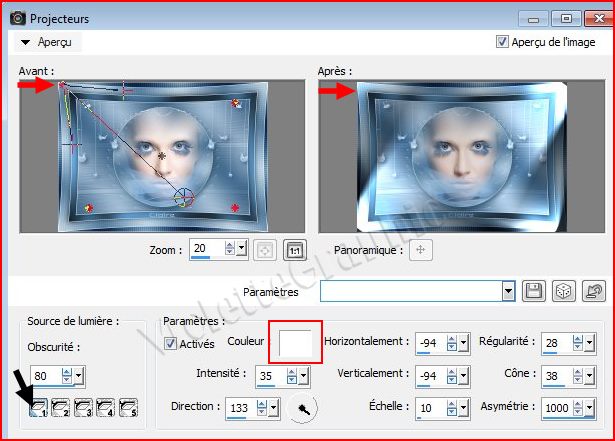Screen dimensions: 615x441
Task: Click the Après preview image
Action: tap(461, 156)
